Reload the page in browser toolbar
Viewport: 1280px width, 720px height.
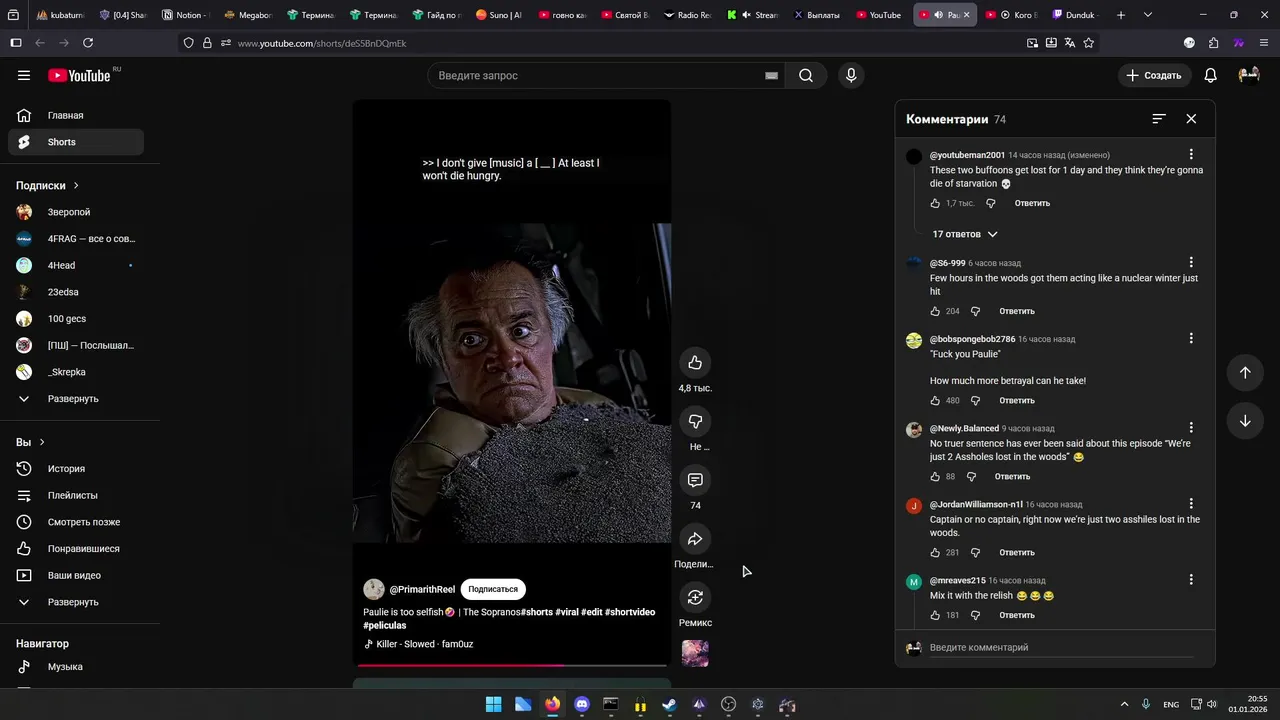[x=88, y=43]
